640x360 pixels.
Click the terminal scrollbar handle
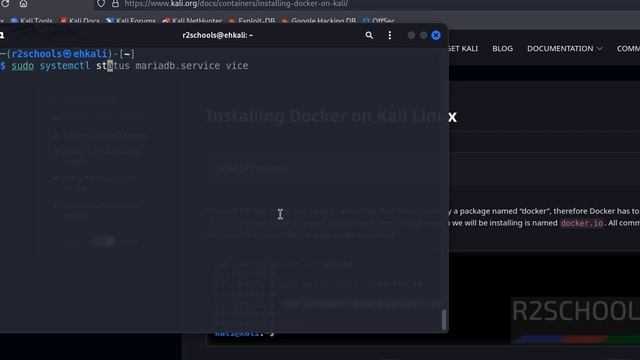pyautogui.click(x=444, y=319)
